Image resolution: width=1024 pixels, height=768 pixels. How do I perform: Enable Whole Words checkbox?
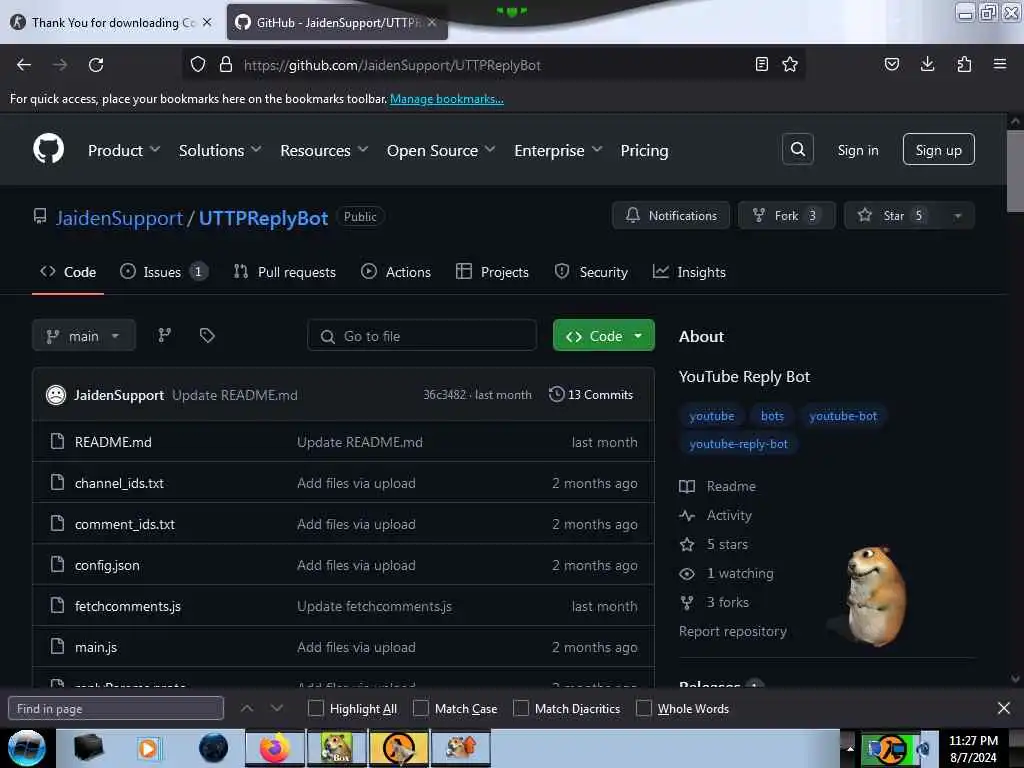pos(643,708)
